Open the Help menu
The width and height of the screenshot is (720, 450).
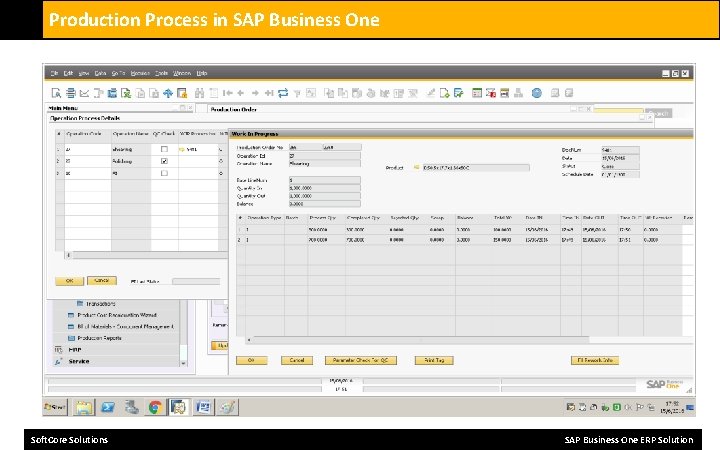point(202,73)
